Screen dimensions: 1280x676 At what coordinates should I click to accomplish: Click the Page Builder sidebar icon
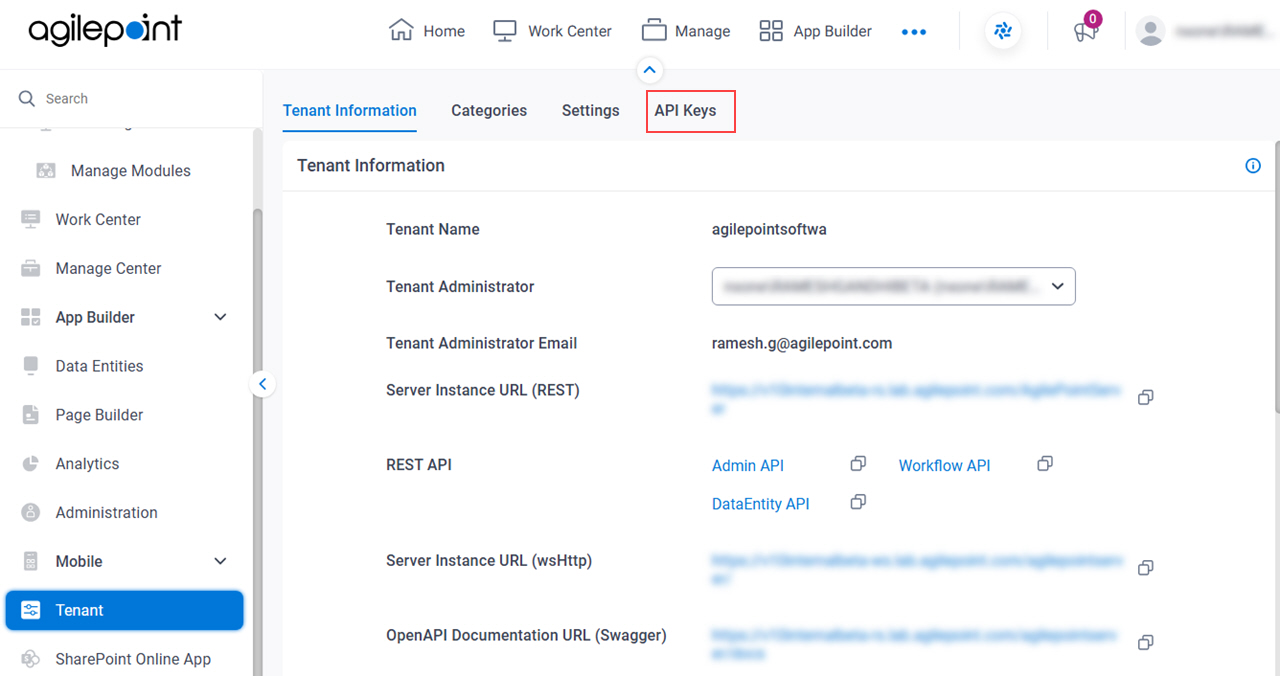tap(31, 415)
